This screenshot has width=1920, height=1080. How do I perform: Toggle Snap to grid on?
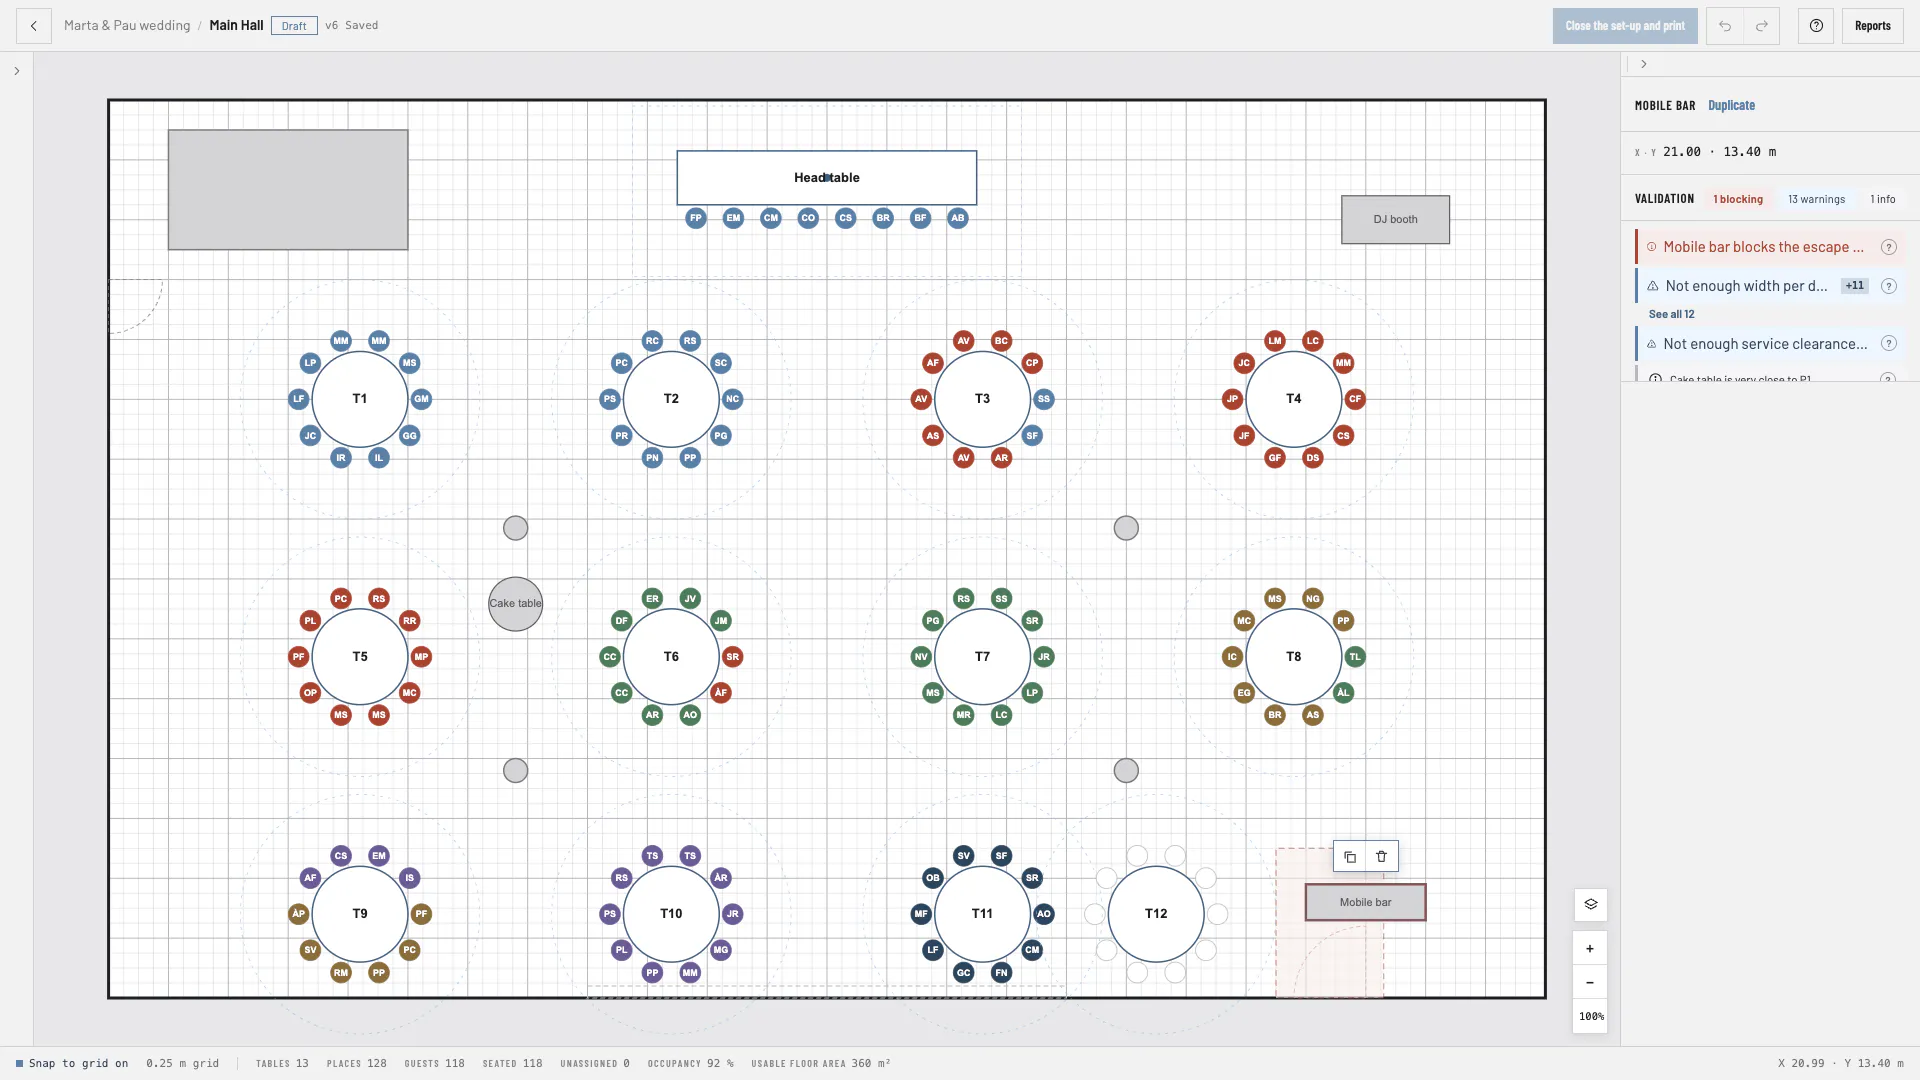click(72, 1063)
